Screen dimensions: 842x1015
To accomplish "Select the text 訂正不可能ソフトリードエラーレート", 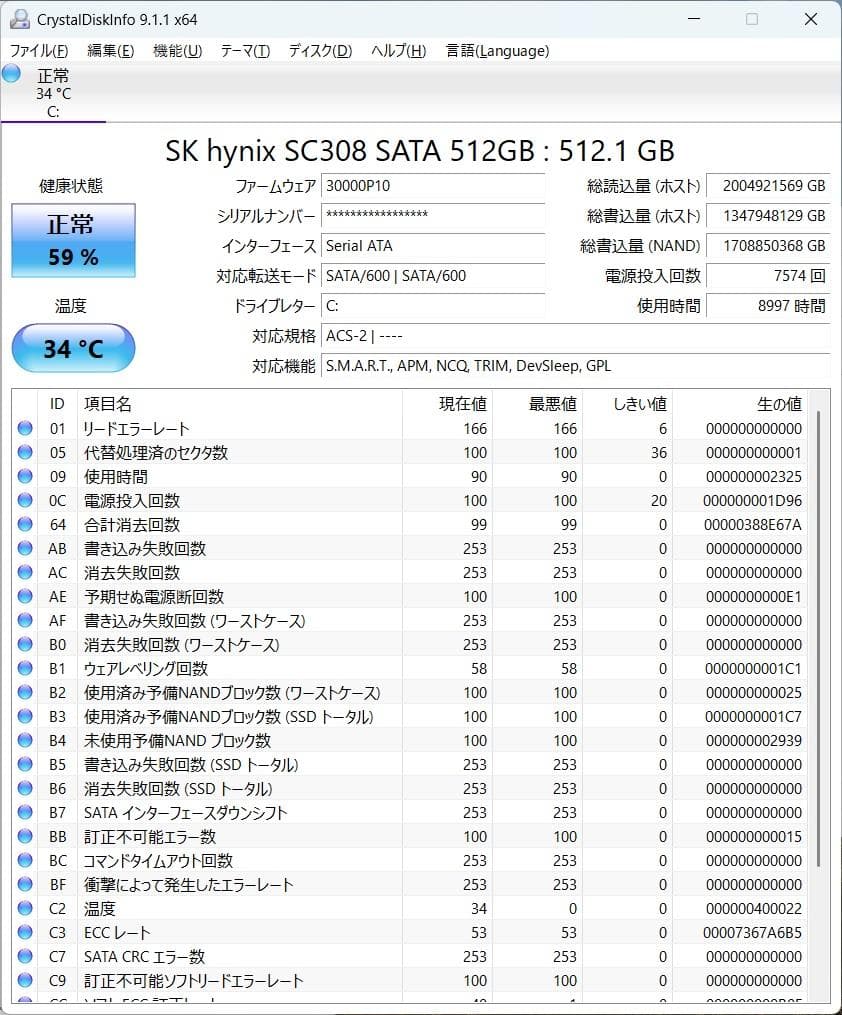I will [x=194, y=981].
